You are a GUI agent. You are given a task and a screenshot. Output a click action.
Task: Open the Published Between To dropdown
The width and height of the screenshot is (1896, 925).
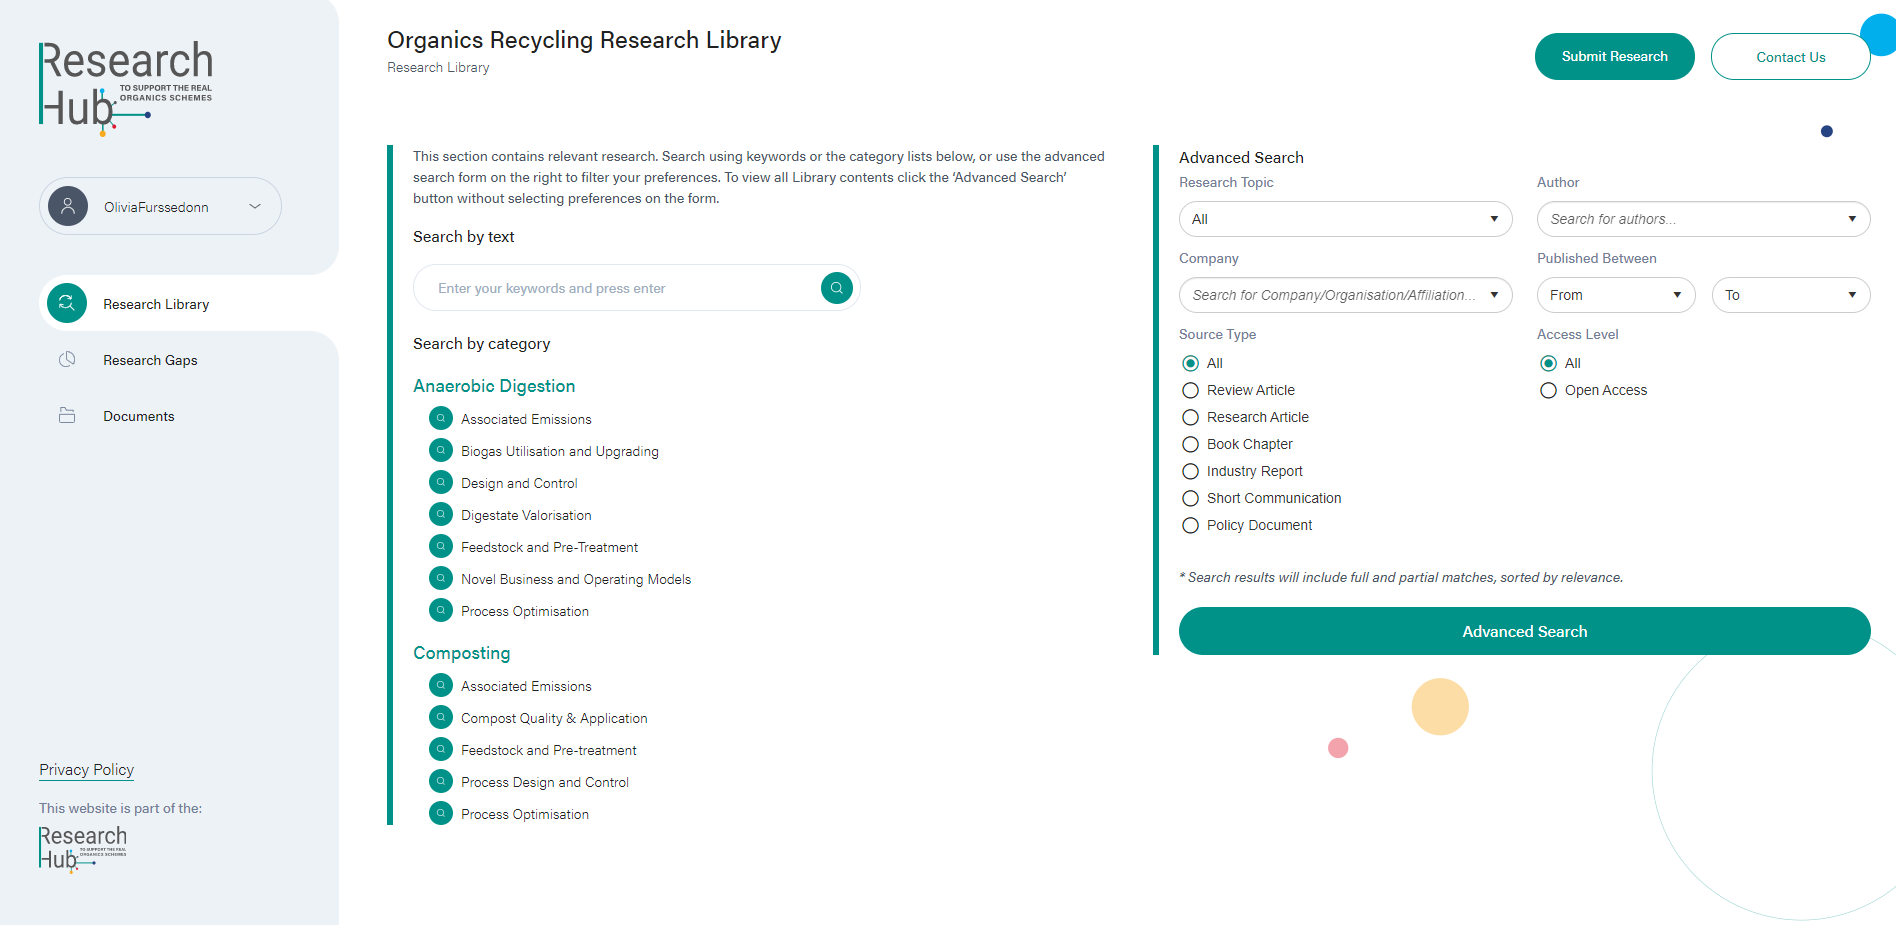point(1791,295)
